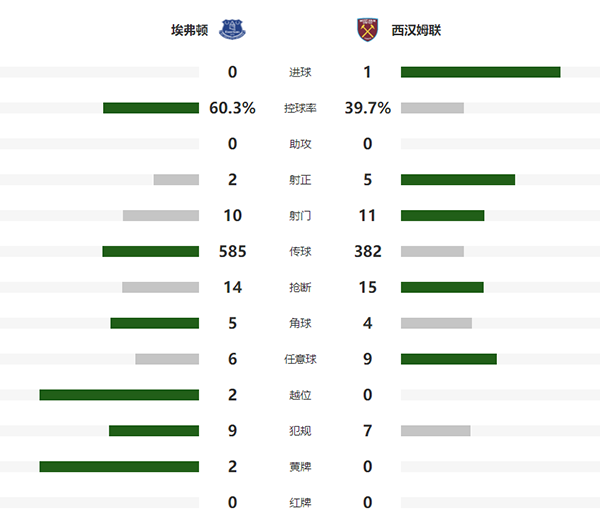
Task: Click Everton's 585 passes value
Action: click(x=232, y=251)
